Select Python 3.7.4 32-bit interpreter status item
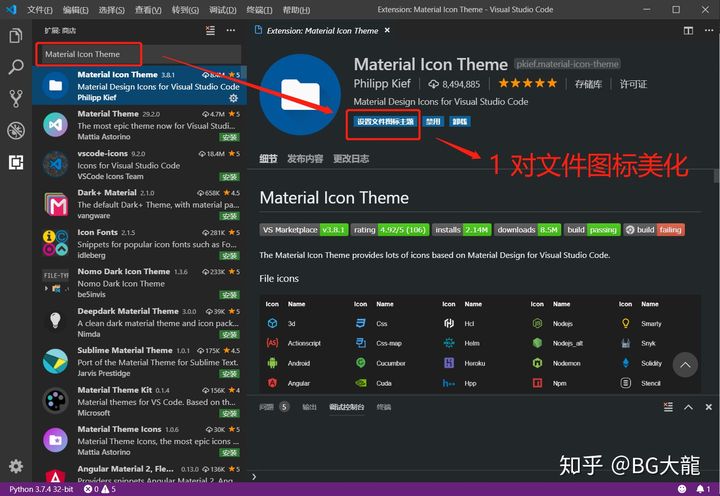 point(41,489)
